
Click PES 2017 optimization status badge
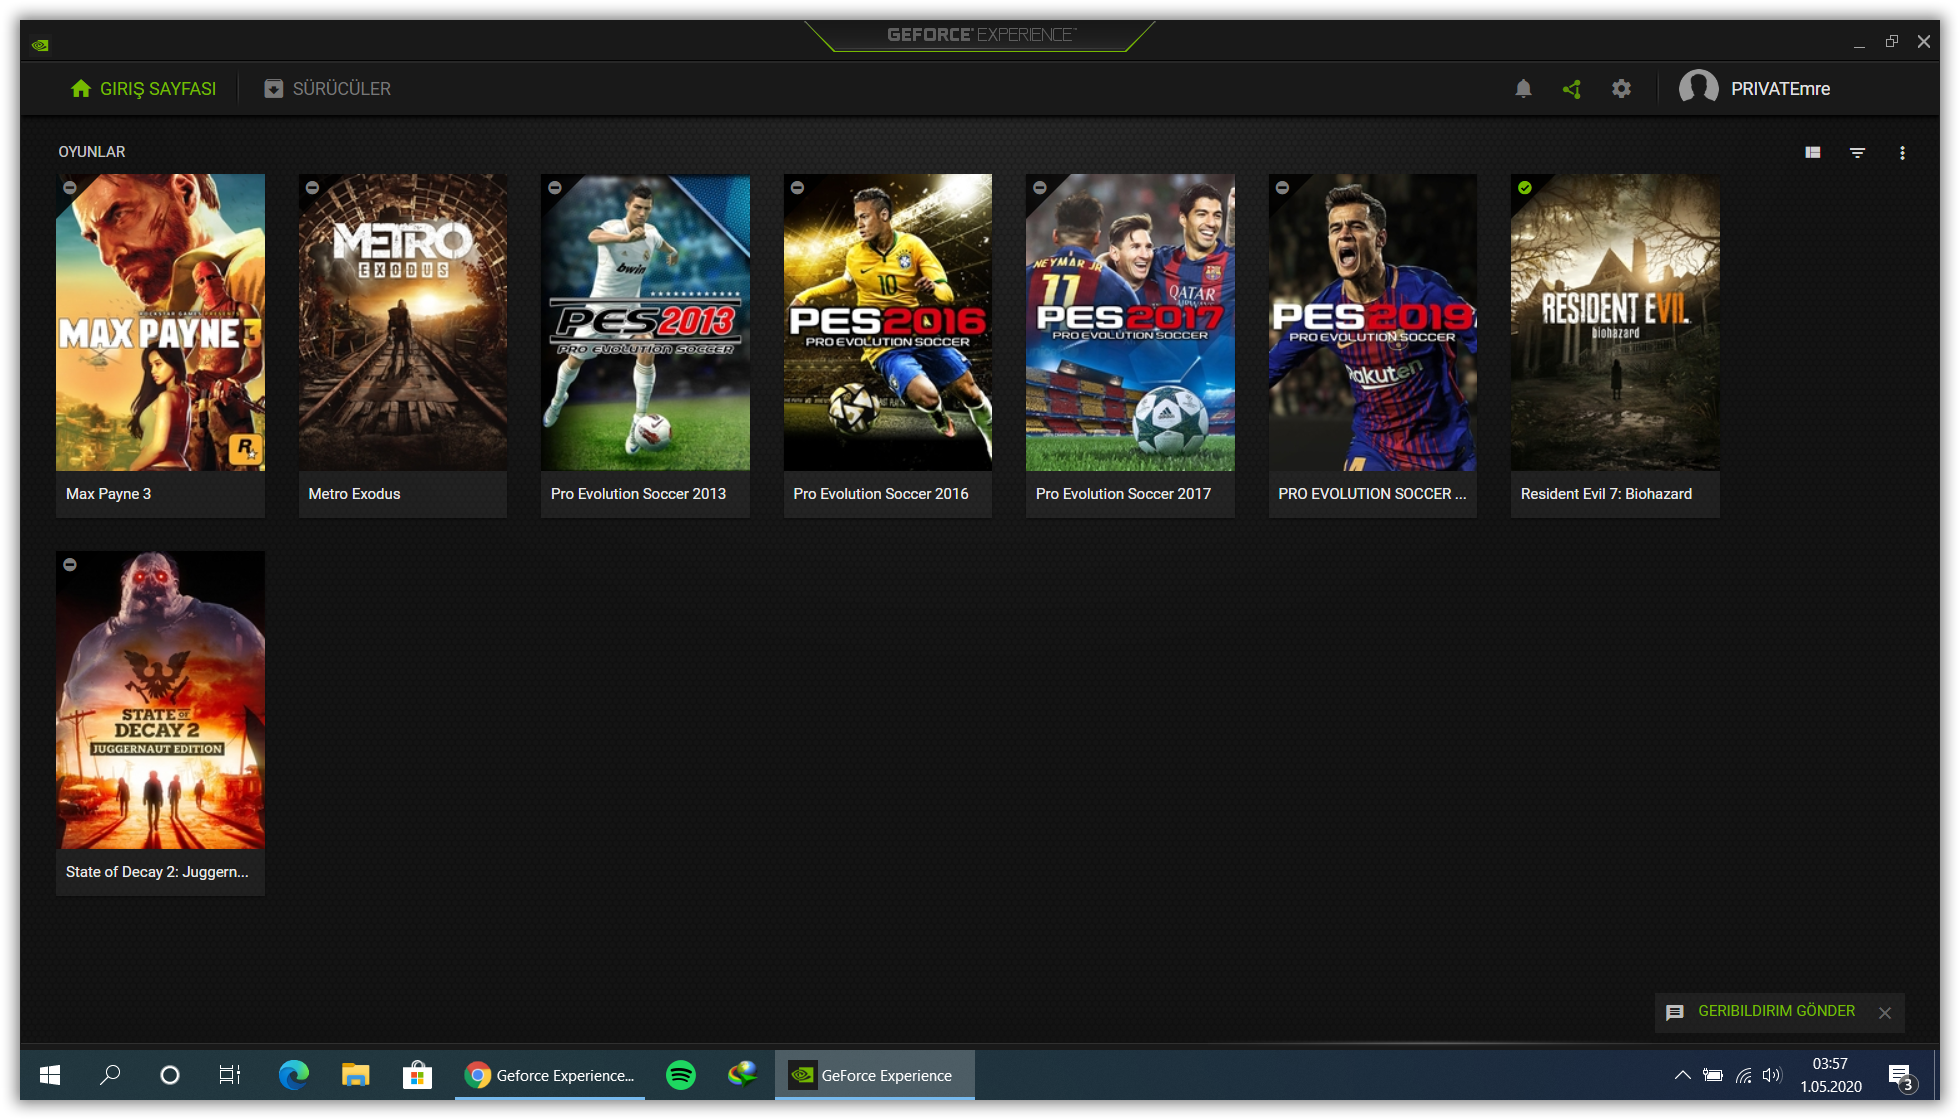[x=1040, y=187]
